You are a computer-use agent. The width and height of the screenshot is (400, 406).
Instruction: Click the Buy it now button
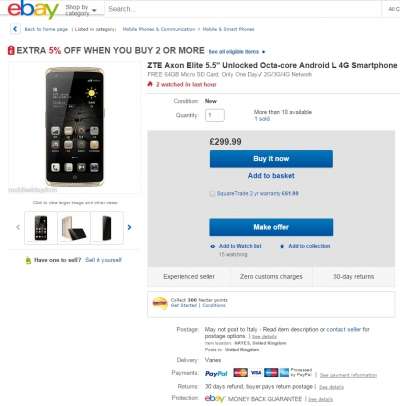point(271,159)
